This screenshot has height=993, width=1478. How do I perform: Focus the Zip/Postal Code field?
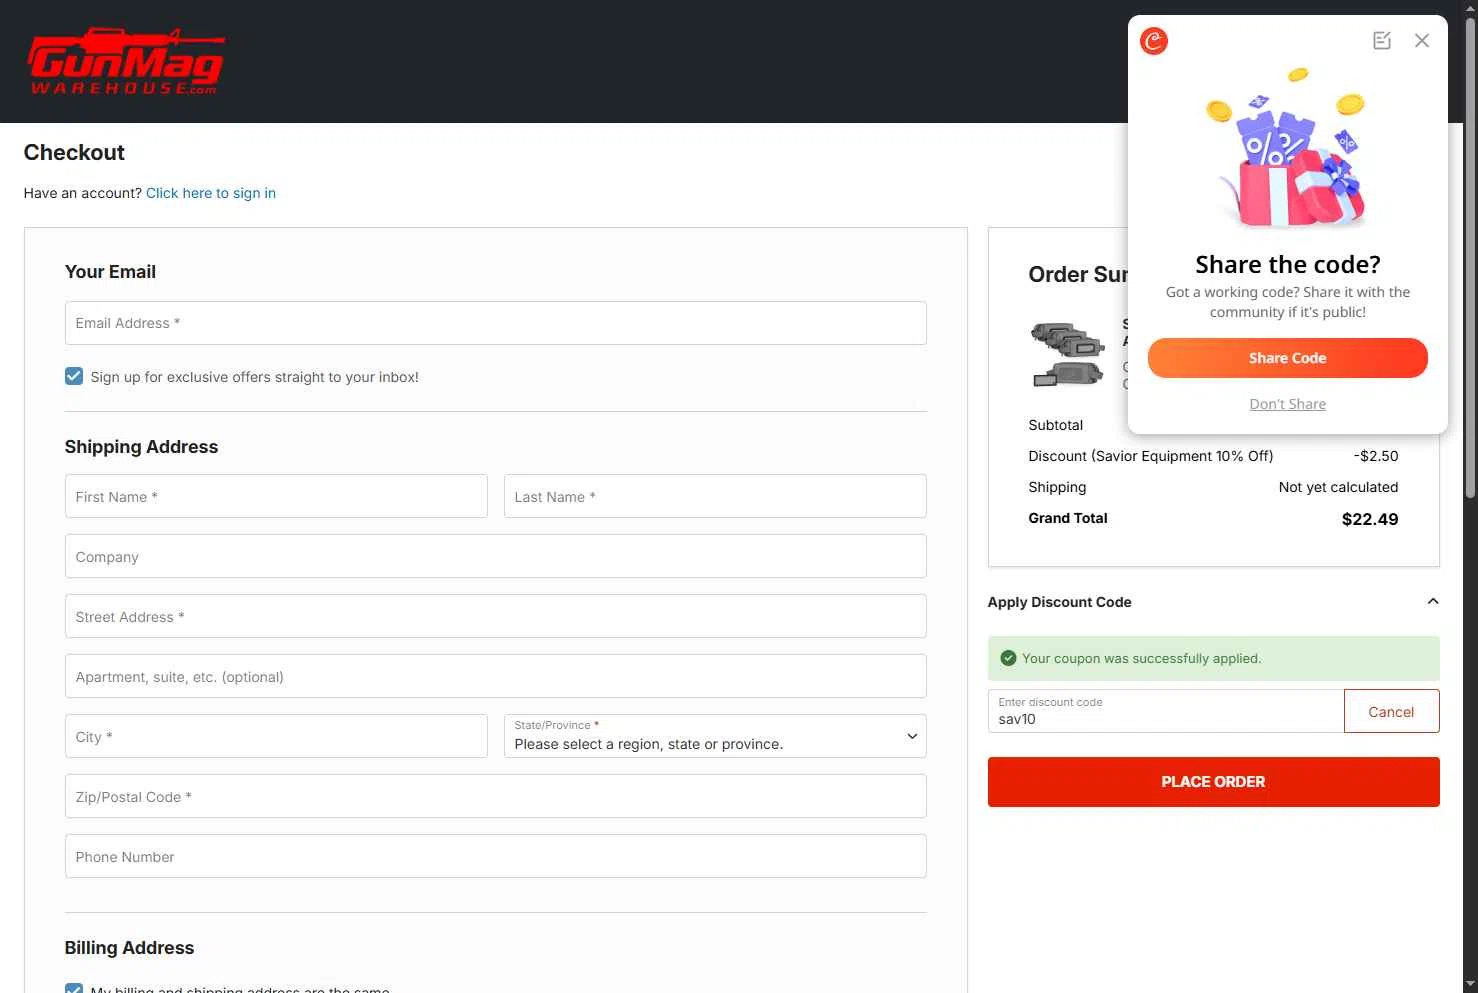tap(495, 797)
